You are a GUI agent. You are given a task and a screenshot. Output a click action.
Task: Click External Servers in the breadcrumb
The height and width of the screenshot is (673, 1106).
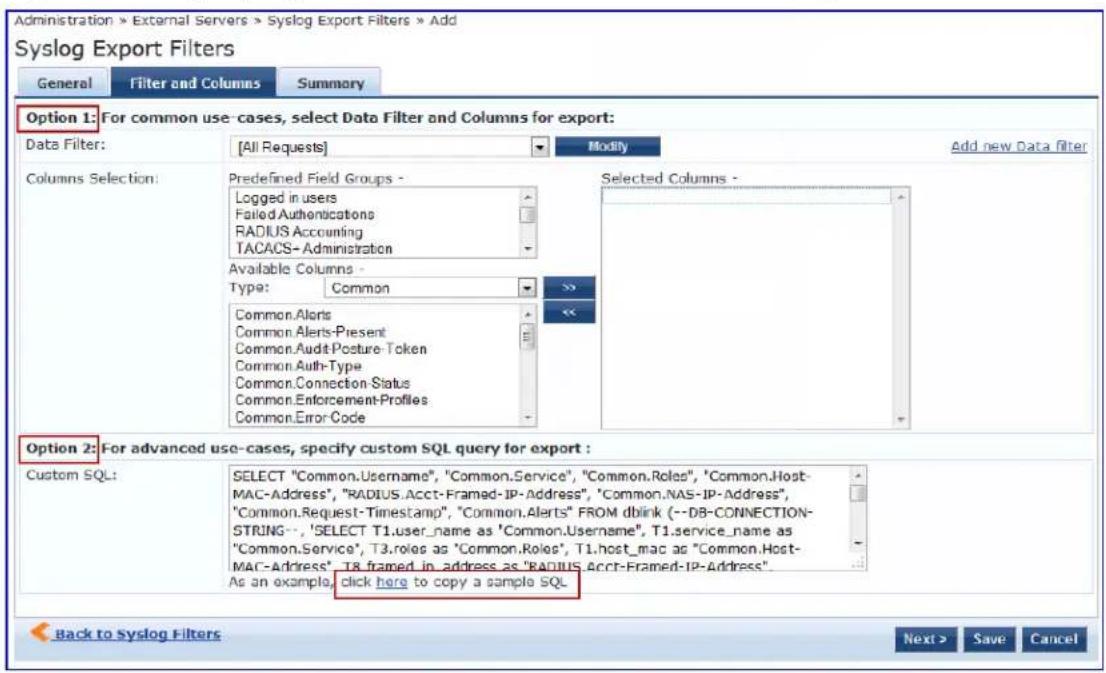pyautogui.click(x=190, y=20)
